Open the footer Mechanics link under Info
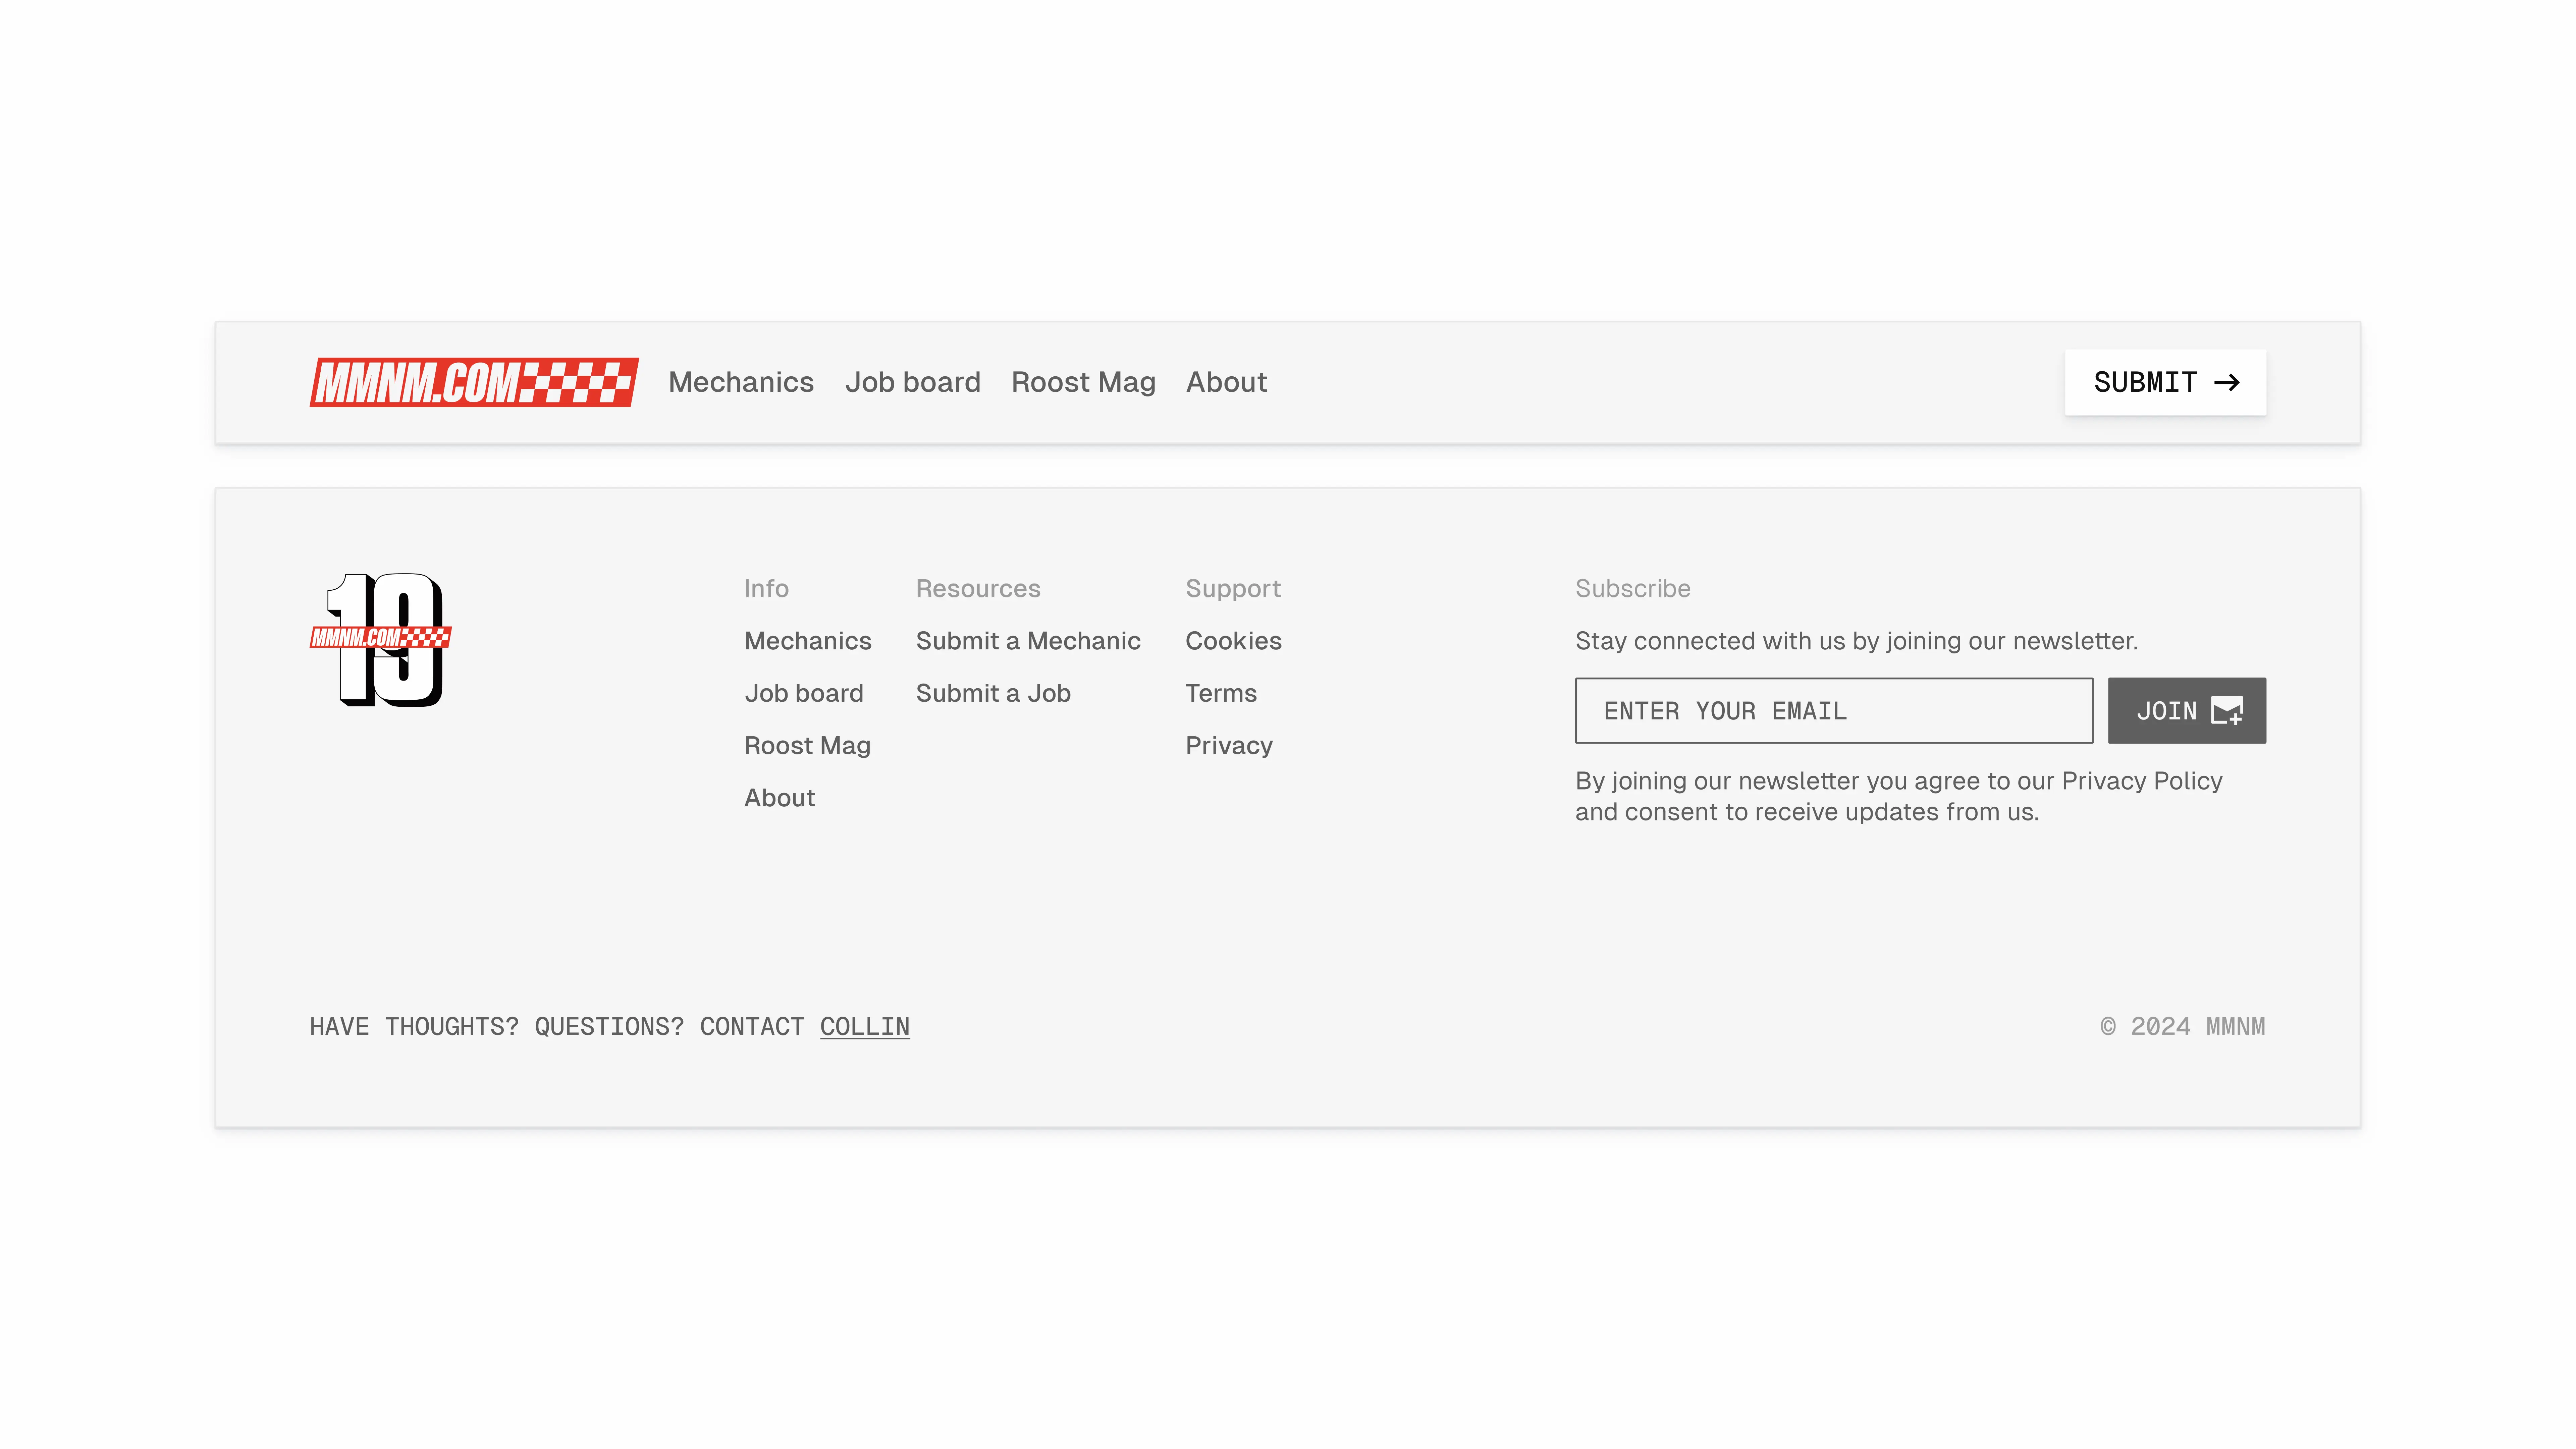Image resolution: width=2576 pixels, height=1449 pixels. (x=808, y=641)
